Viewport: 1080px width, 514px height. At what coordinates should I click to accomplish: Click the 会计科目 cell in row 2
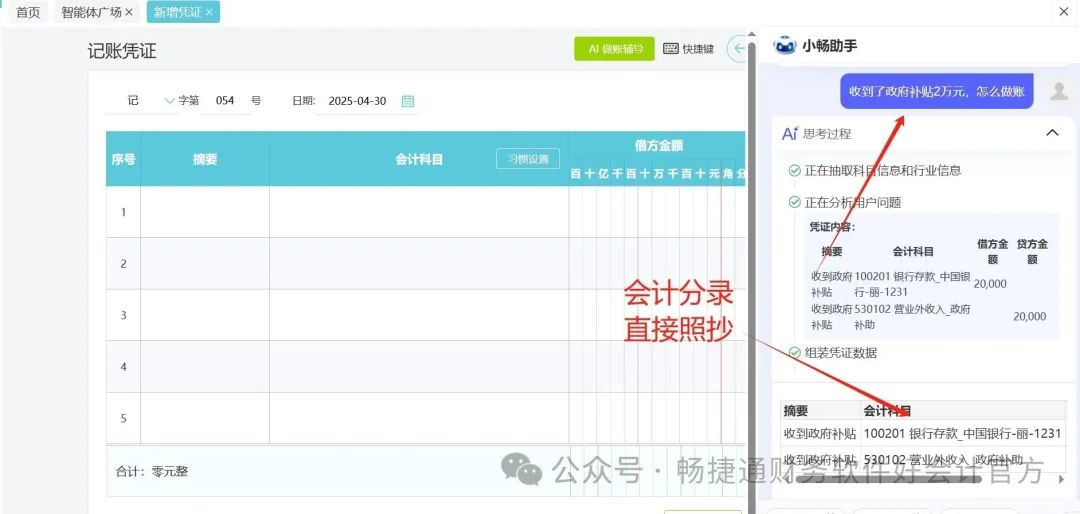(419, 263)
